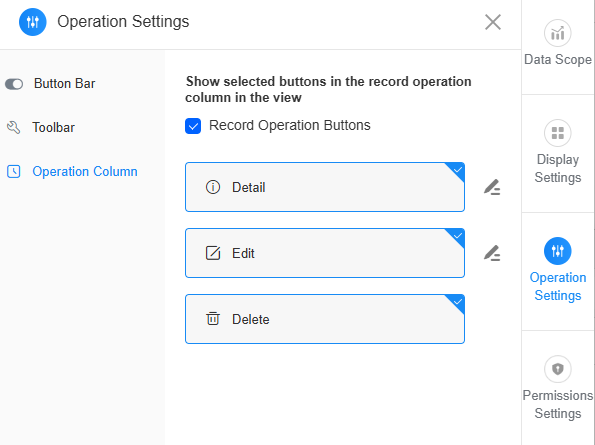Click the edit pencil icon next to Edit
Image resolution: width=595 pixels, height=445 pixels.
point(492,253)
